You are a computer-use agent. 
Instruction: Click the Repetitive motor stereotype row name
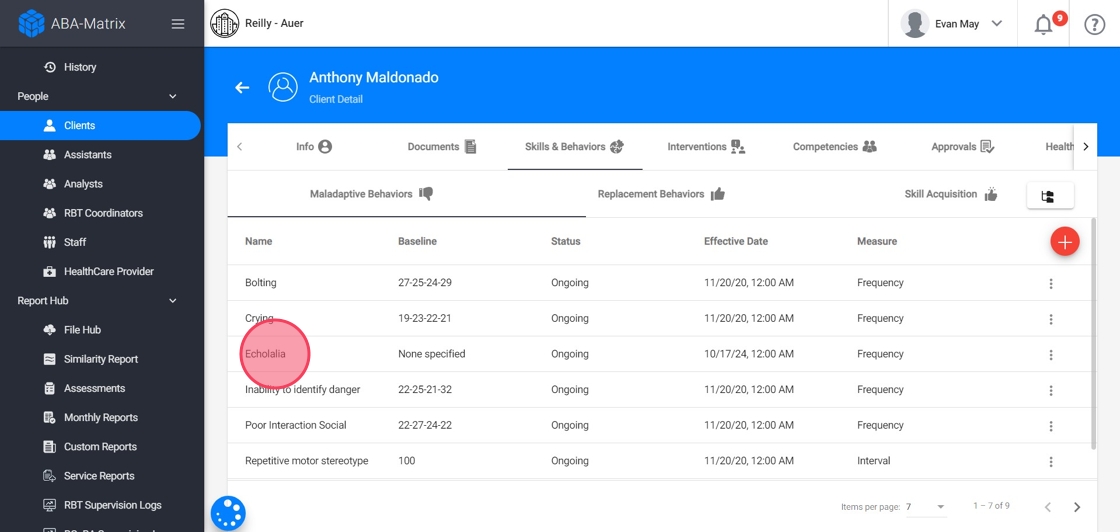click(306, 461)
